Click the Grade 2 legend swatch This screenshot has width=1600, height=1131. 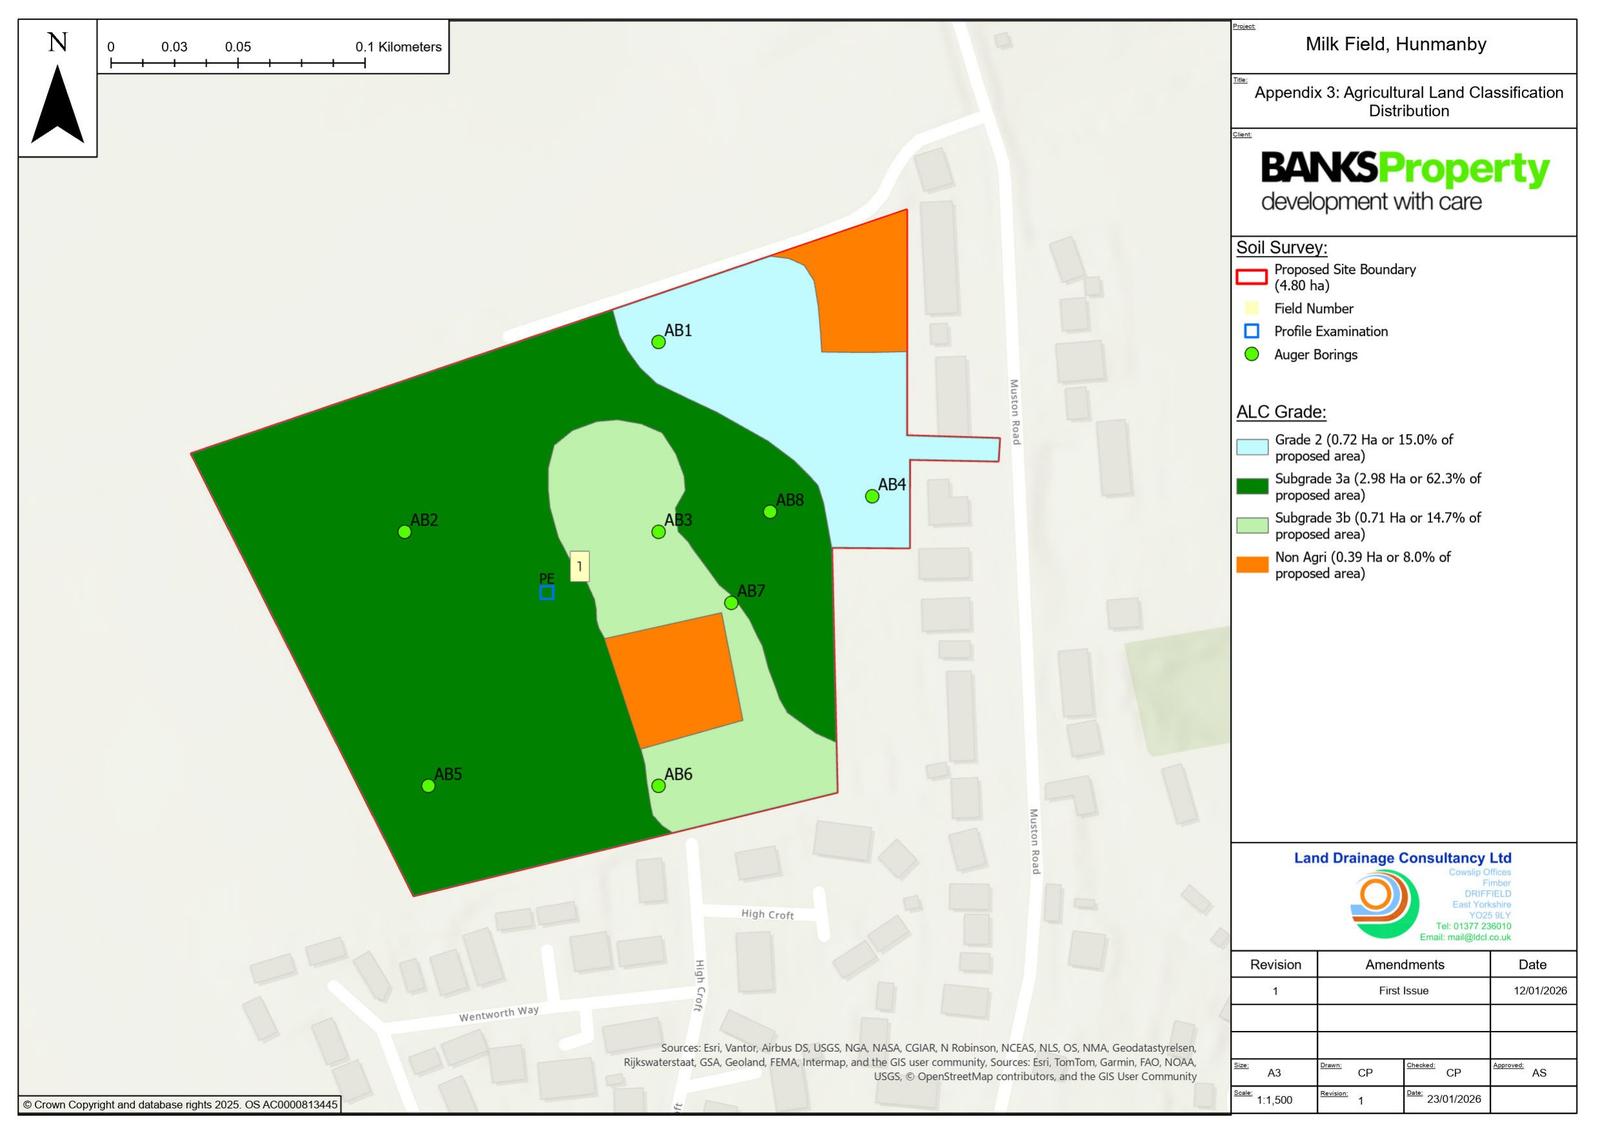[1252, 447]
